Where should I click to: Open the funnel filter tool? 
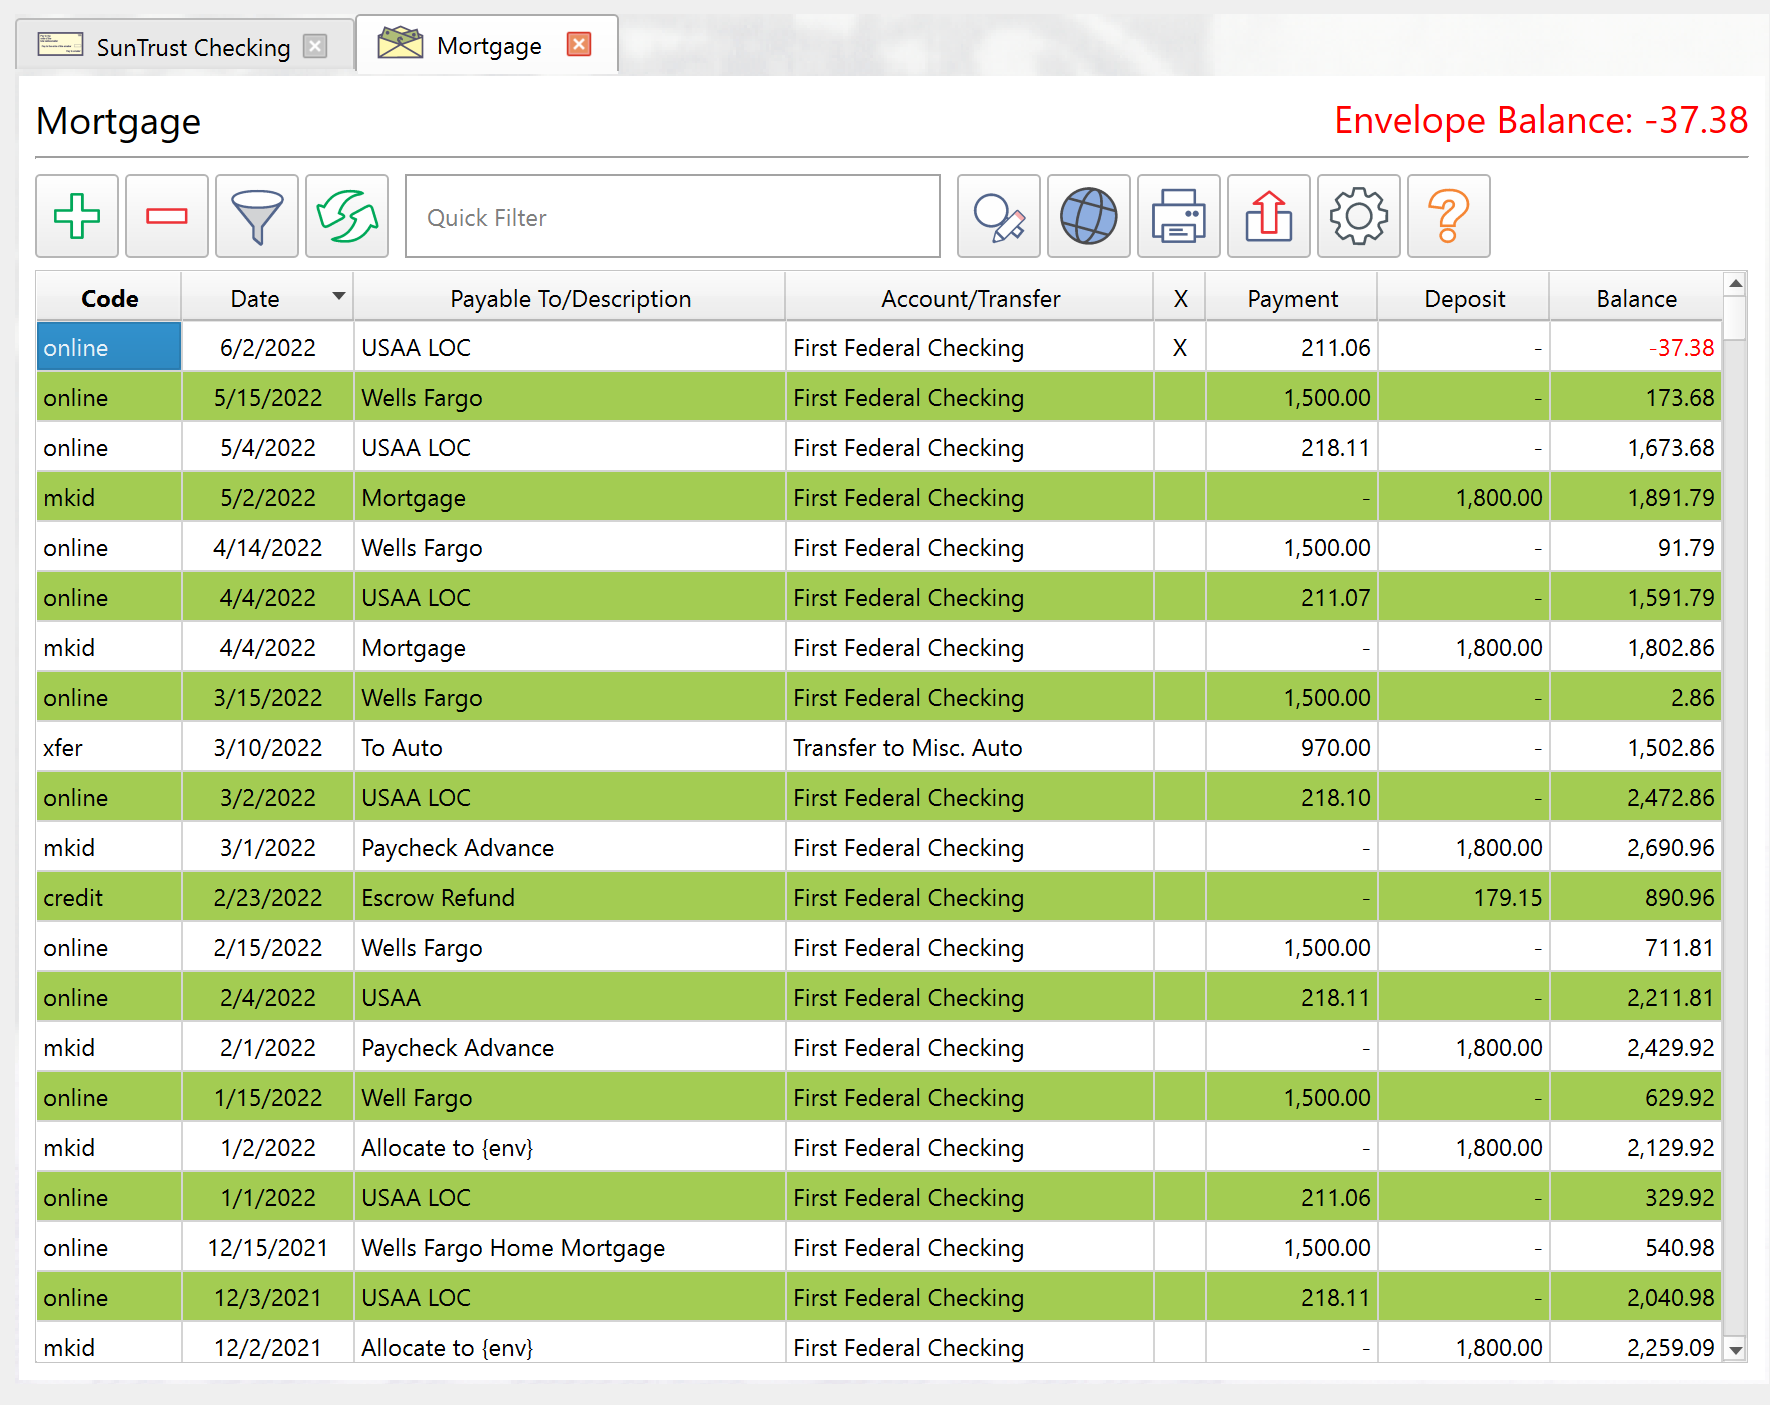pos(257,216)
